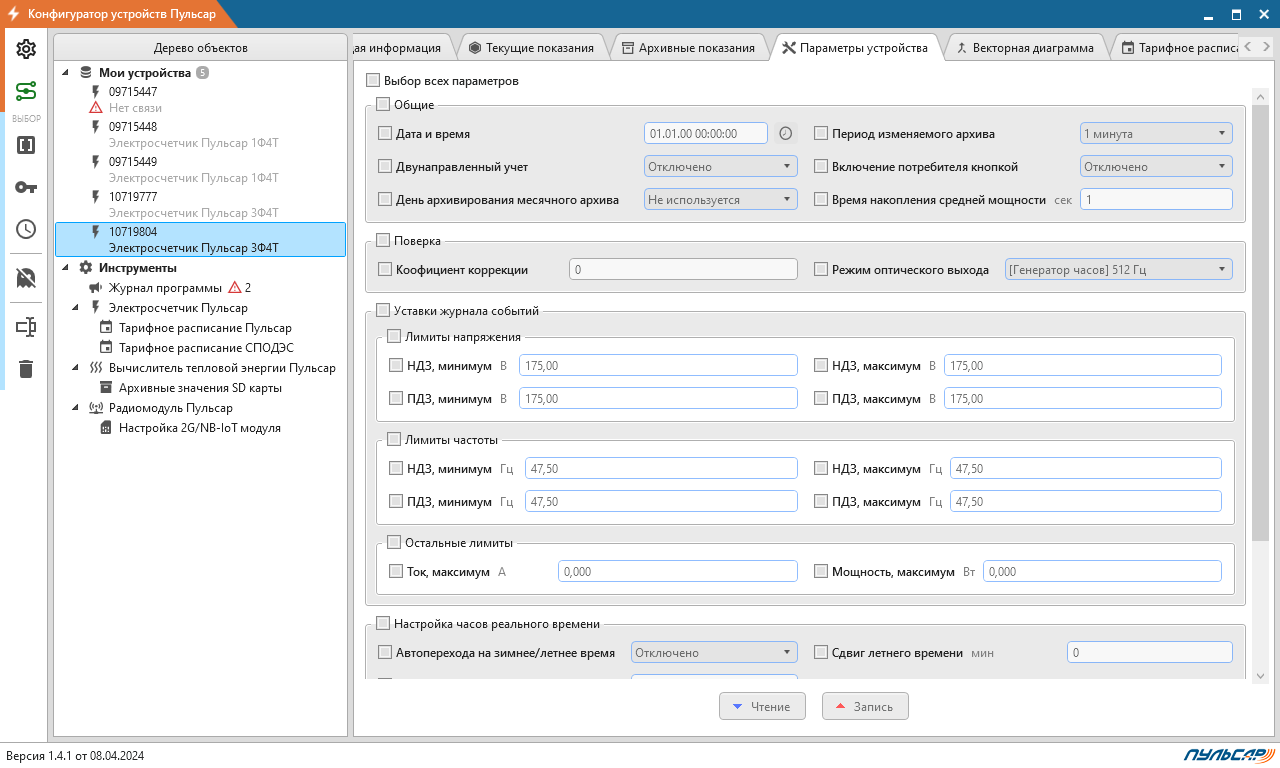Screen dimensions: 1280x768
Task: Click the radio antenna icon of Радиомодуль Пульсар
Action: [96, 408]
